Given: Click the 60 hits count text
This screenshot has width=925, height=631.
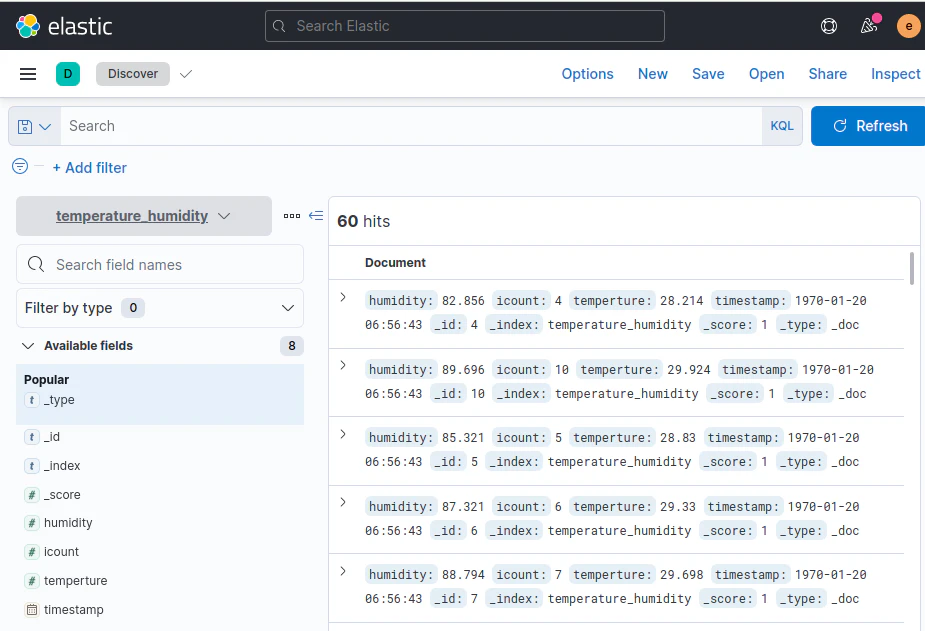Looking at the screenshot, I should click(x=363, y=221).
